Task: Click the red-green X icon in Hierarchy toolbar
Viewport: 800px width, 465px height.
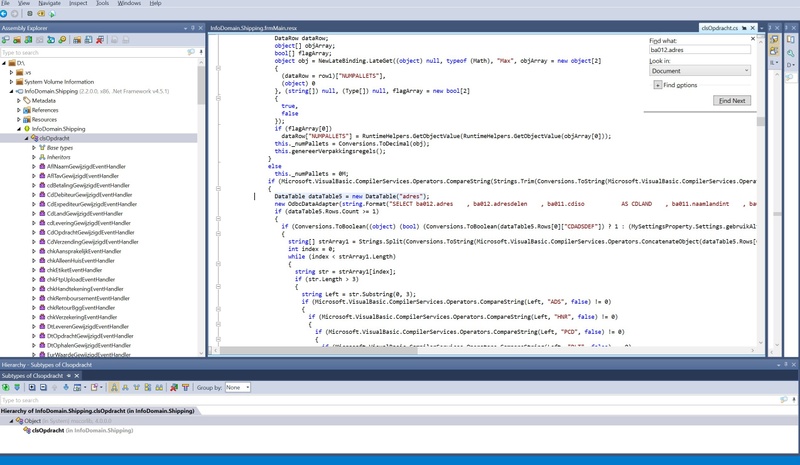Action: click(x=174, y=387)
